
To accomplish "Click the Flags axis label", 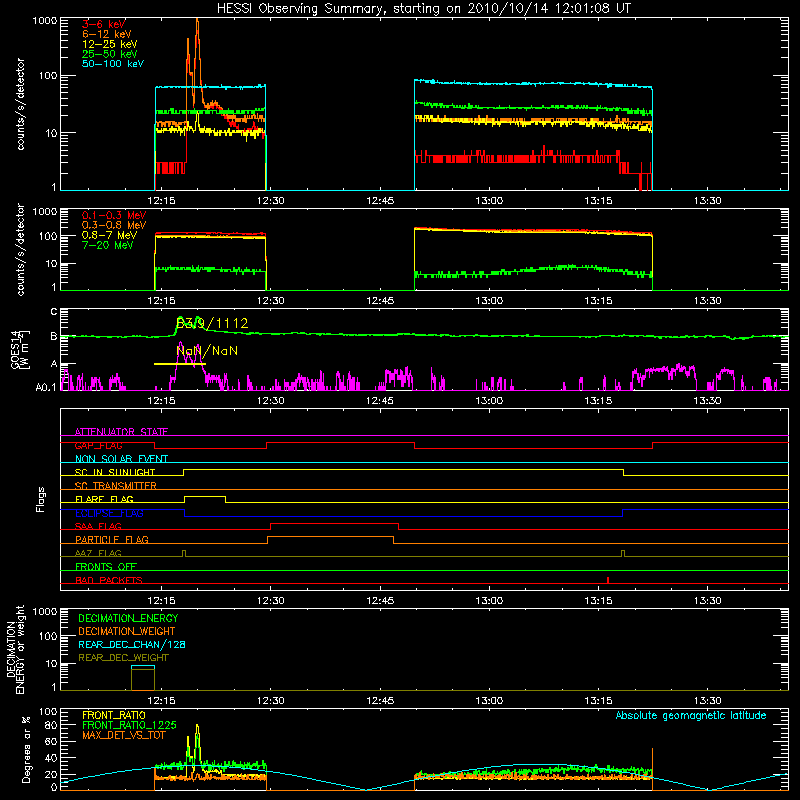I will 41,499.
